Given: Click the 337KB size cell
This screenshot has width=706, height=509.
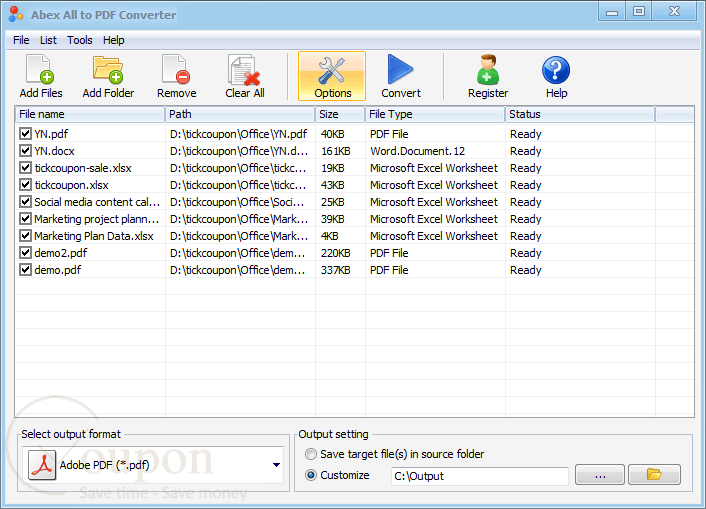Looking at the screenshot, I should 335,270.
